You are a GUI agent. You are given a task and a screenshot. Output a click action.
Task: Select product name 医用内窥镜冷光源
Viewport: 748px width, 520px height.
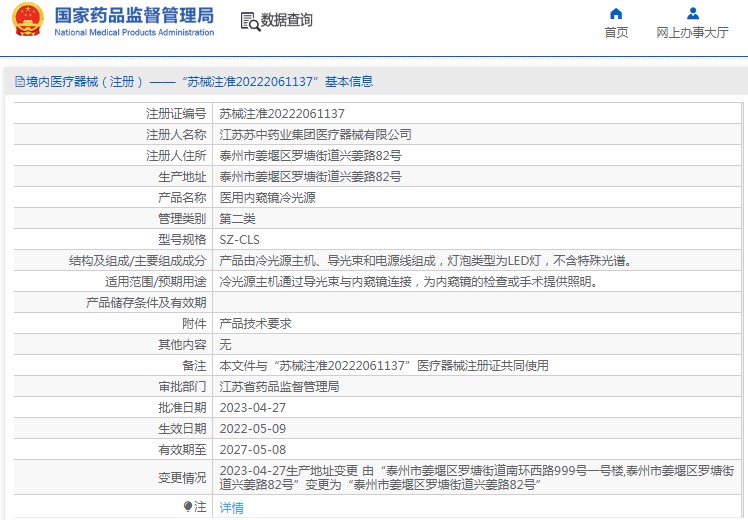tap(268, 198)
